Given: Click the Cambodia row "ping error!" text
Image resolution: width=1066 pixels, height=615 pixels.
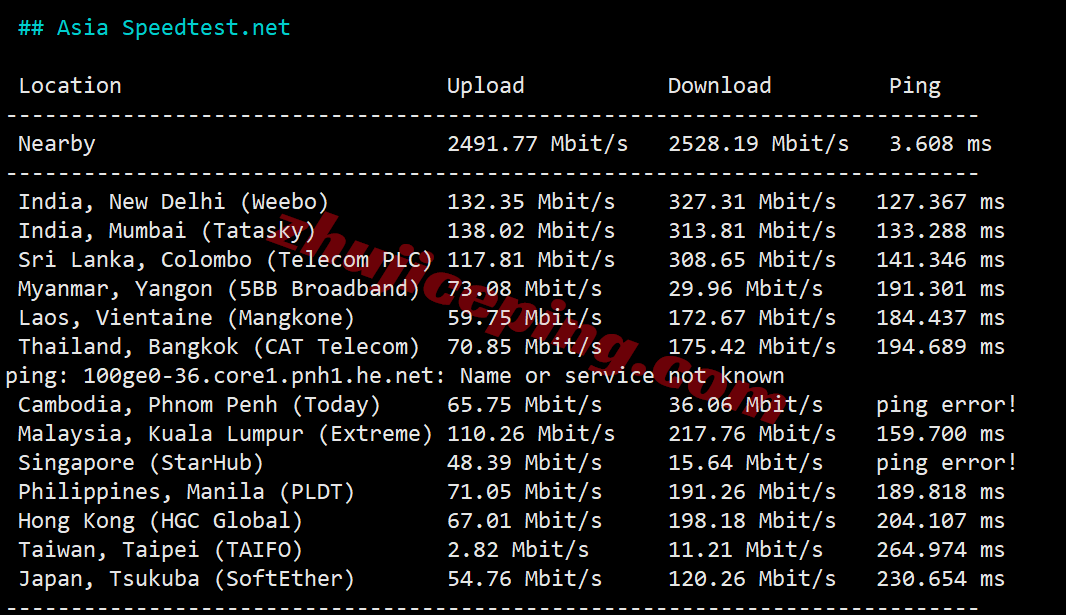Looking at the screenshot, I should 946,405.
